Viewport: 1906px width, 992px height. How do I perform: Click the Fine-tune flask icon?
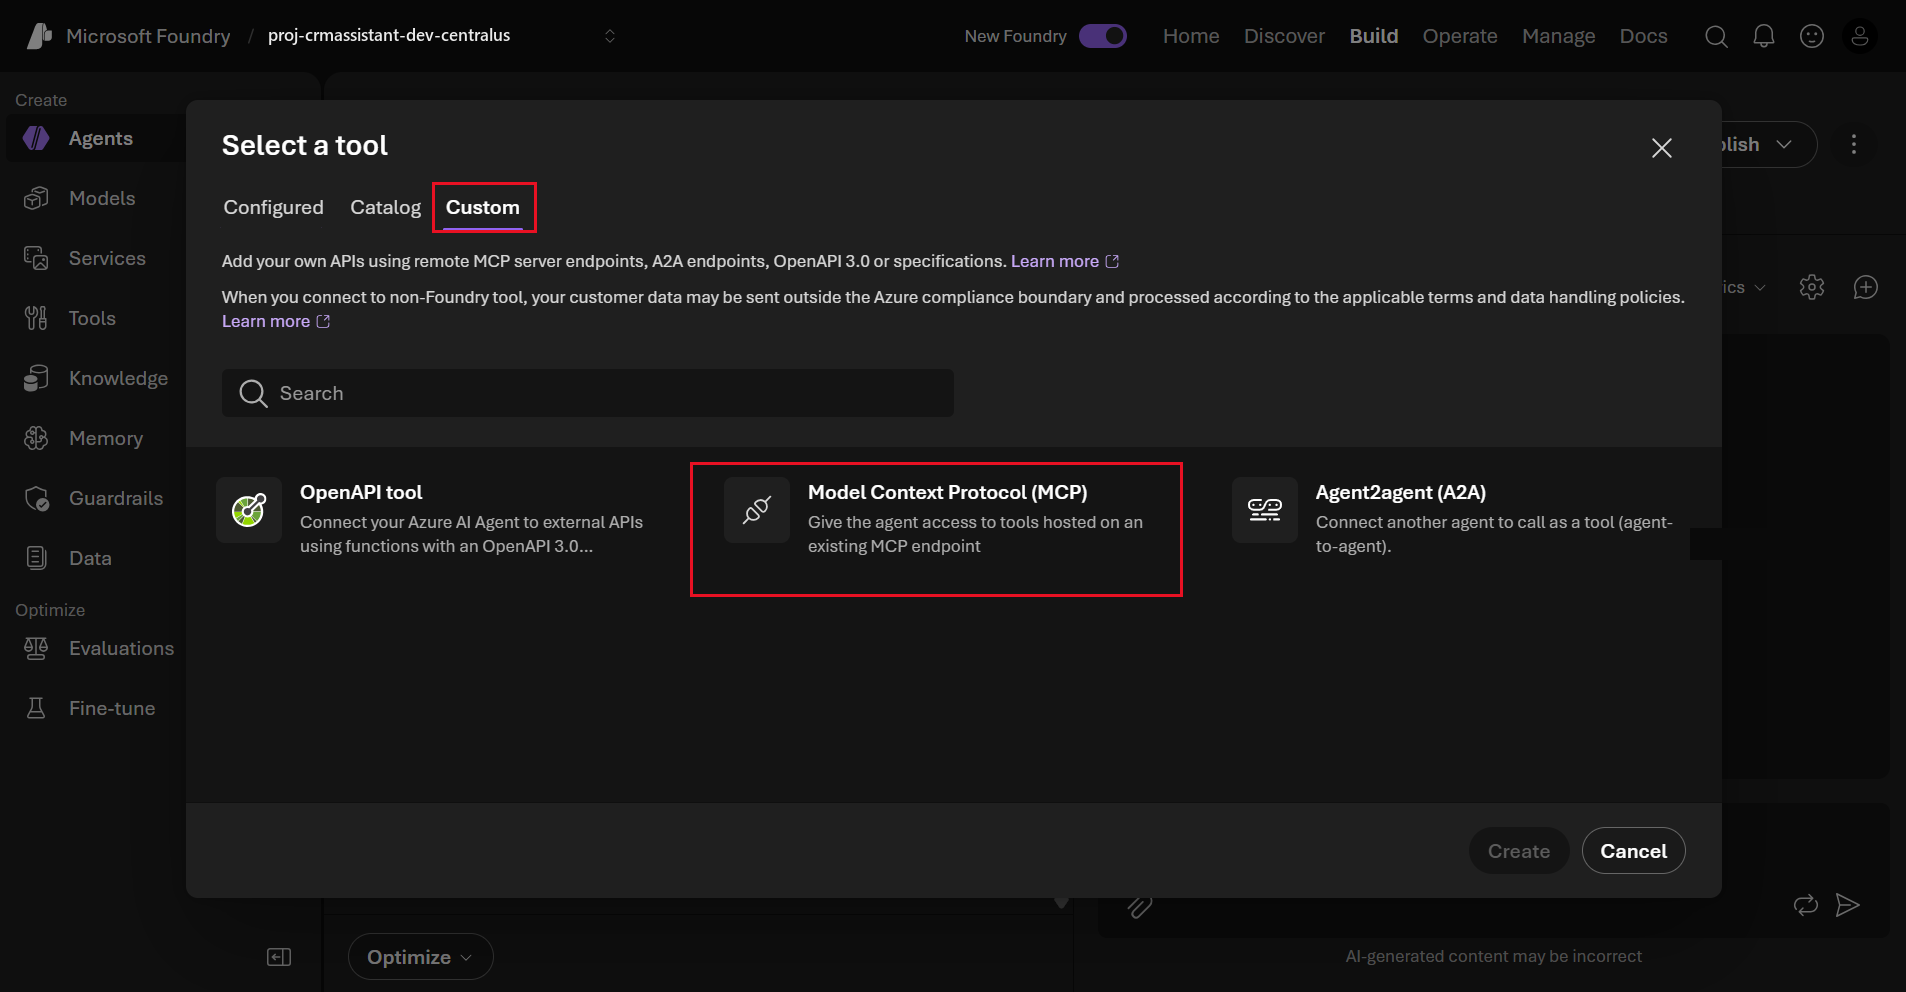click(36, 708)
